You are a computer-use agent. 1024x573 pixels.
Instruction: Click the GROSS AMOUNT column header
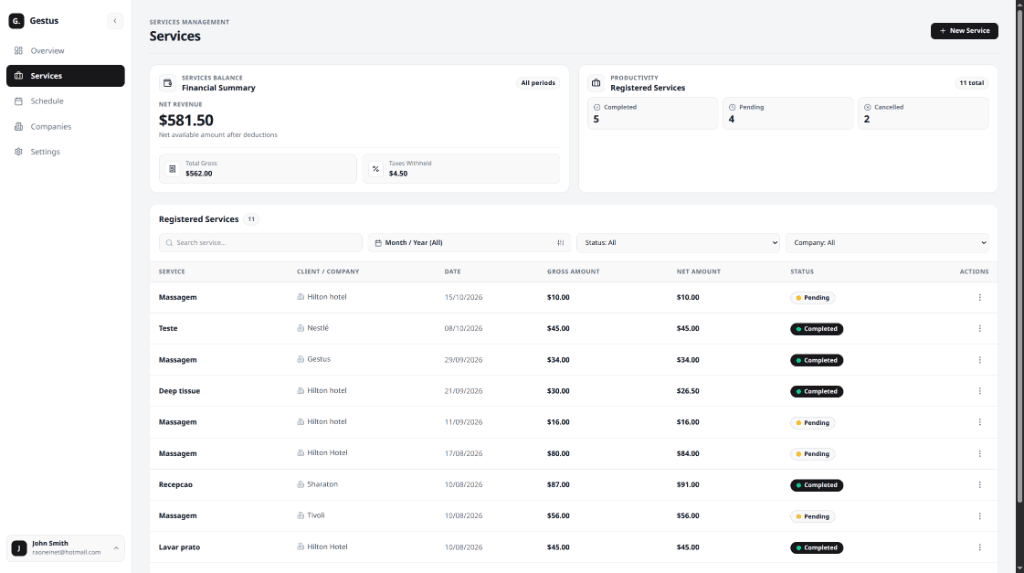pyautogui.click(x=573, y=271)
